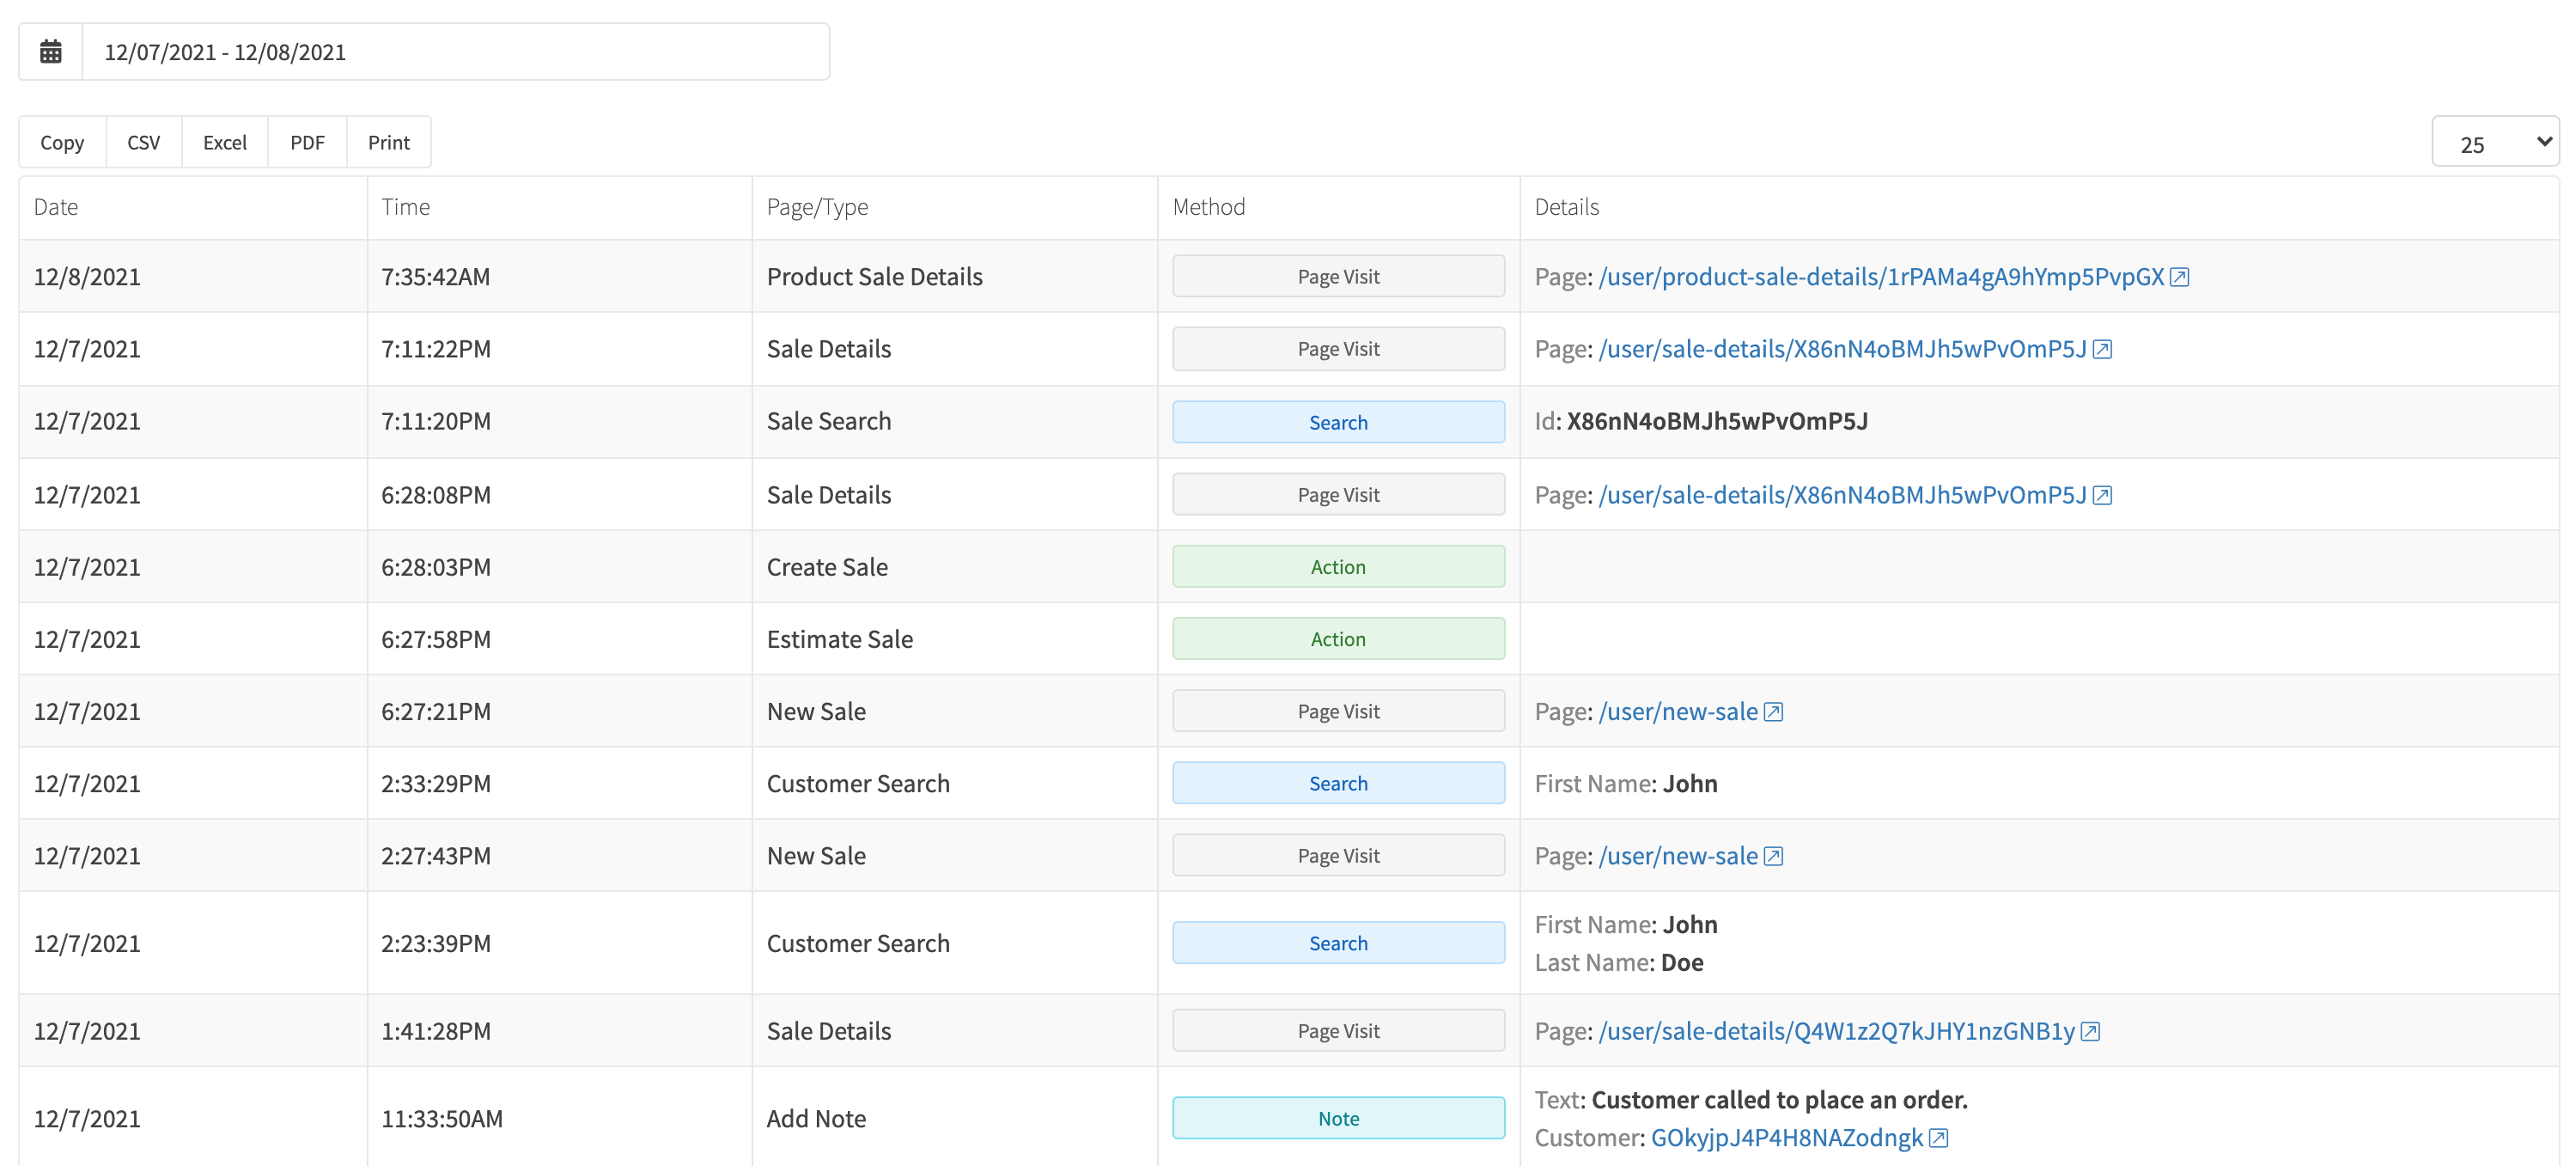The image size is (2576, 1166).
Task: Export table with the CSV button
Action: (144, 143)
